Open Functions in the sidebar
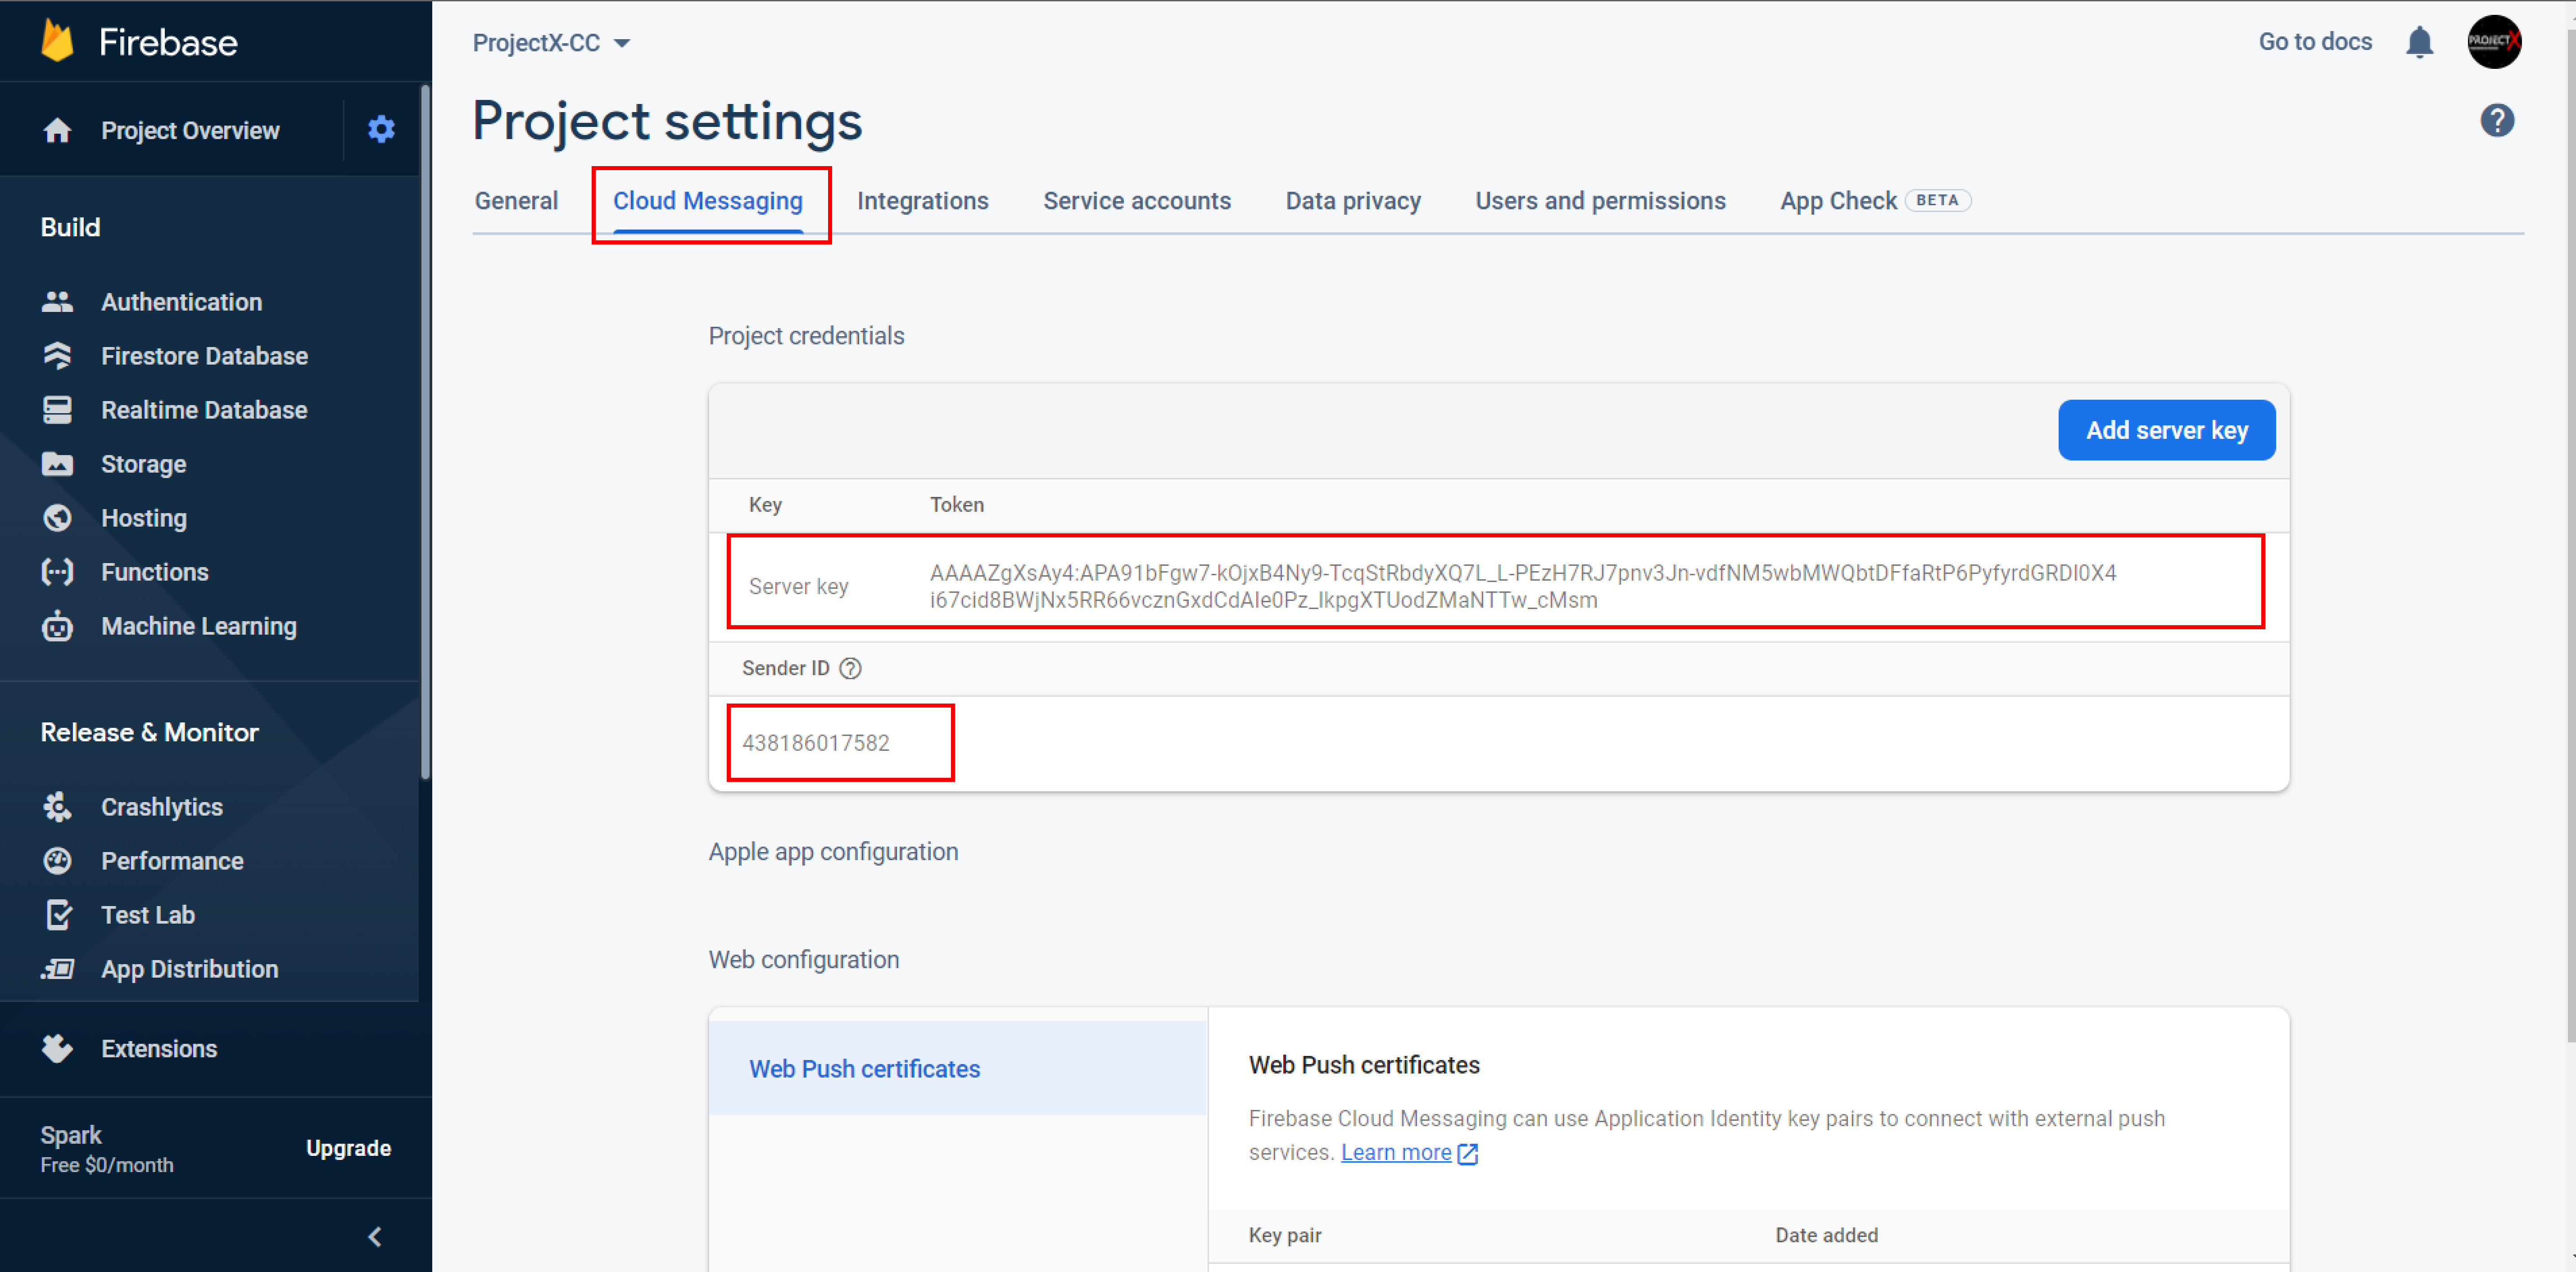2576x1272 pixels. [155, 571]
